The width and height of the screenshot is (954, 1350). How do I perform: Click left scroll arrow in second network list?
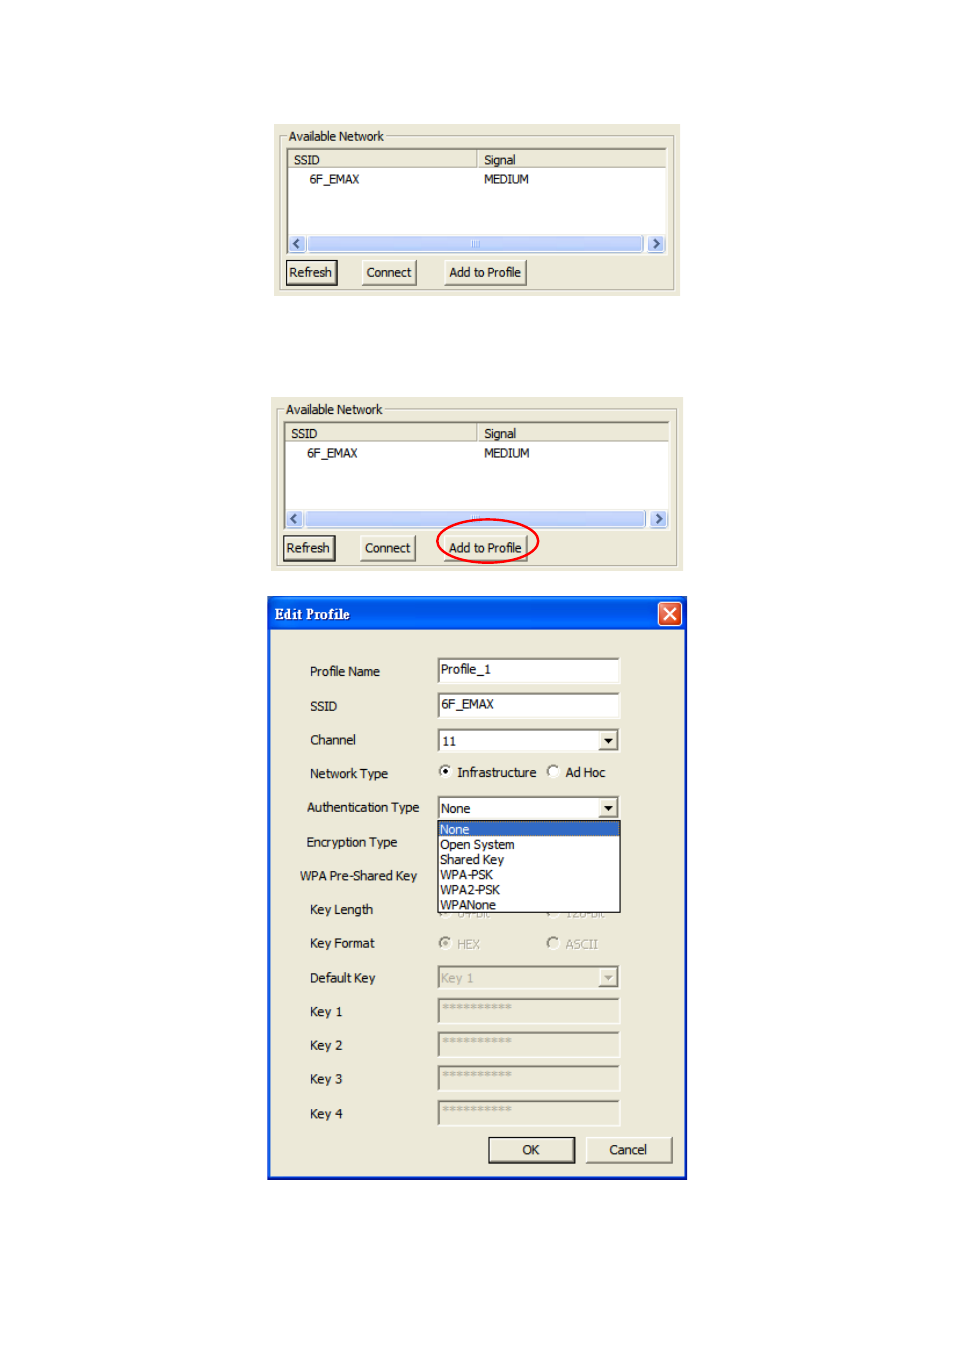294,519
